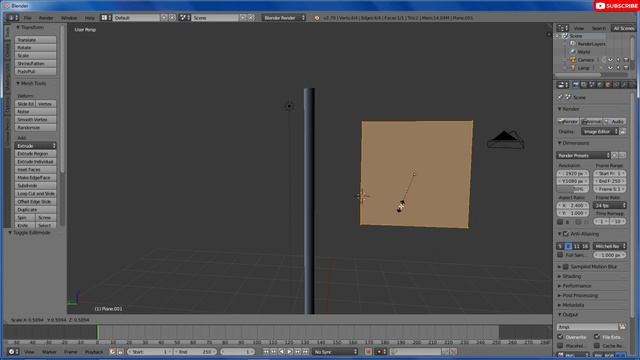Open the 24 fps frame rate dropdown
Image resolution: width=640 pixels, height=360 pixels.
click(x=610, y=205)
